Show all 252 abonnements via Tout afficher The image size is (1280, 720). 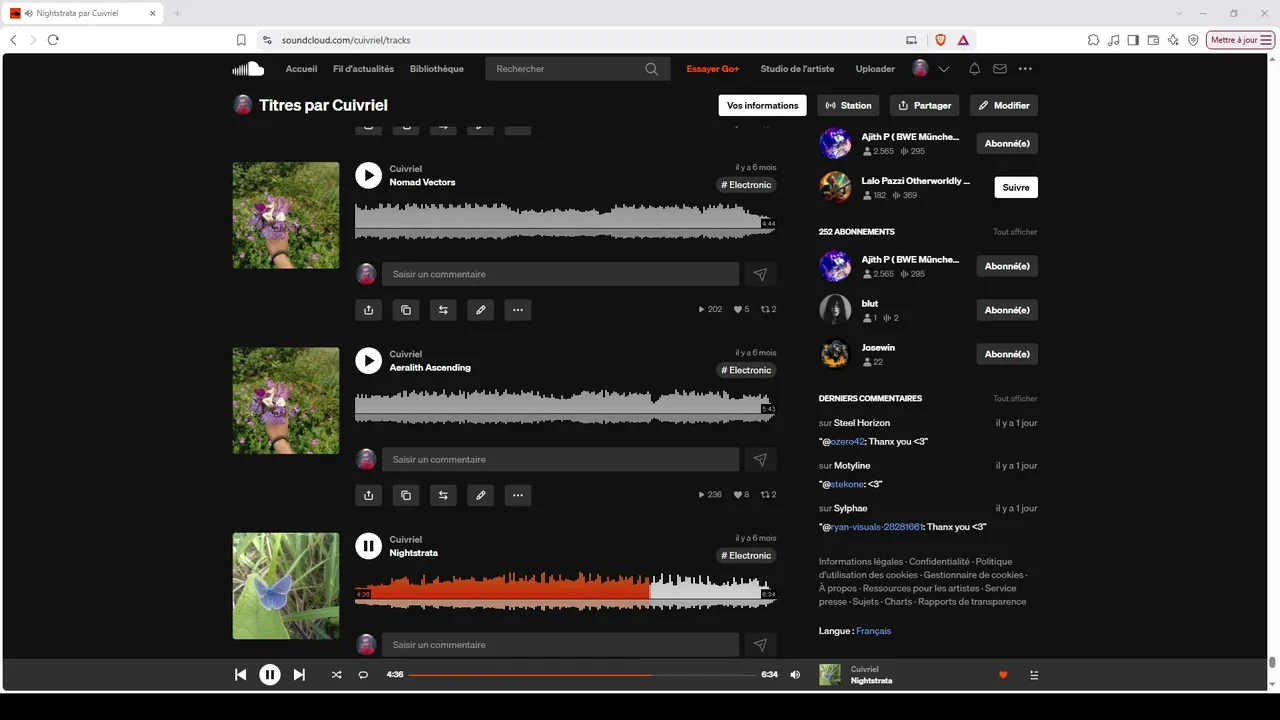(1015, 232)
